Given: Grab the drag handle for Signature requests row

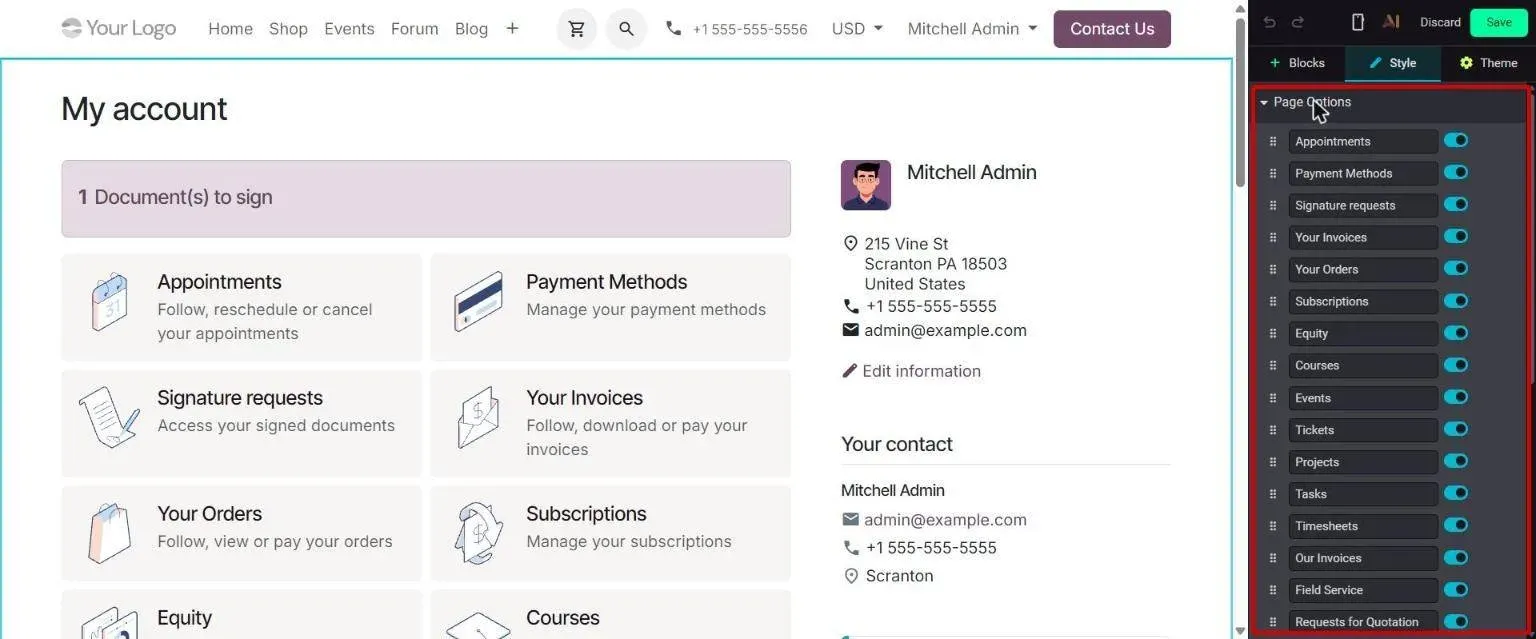Looking at the screenshot, I should 1273,205.
